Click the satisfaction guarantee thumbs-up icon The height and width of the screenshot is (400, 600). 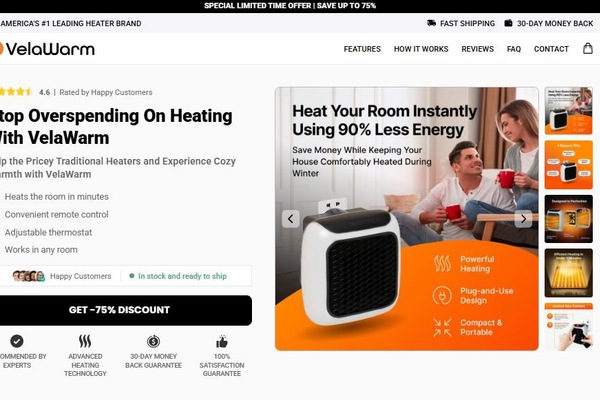[222, 341]
